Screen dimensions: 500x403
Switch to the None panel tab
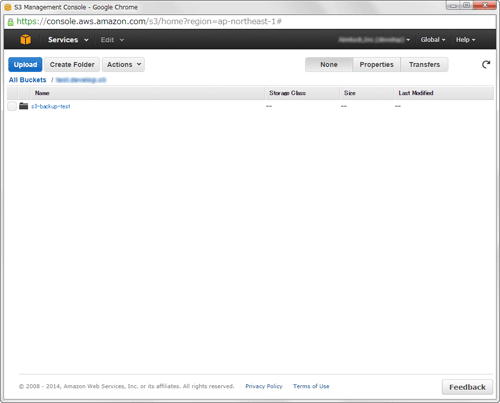pyautogui.click(x=329, y=65)
